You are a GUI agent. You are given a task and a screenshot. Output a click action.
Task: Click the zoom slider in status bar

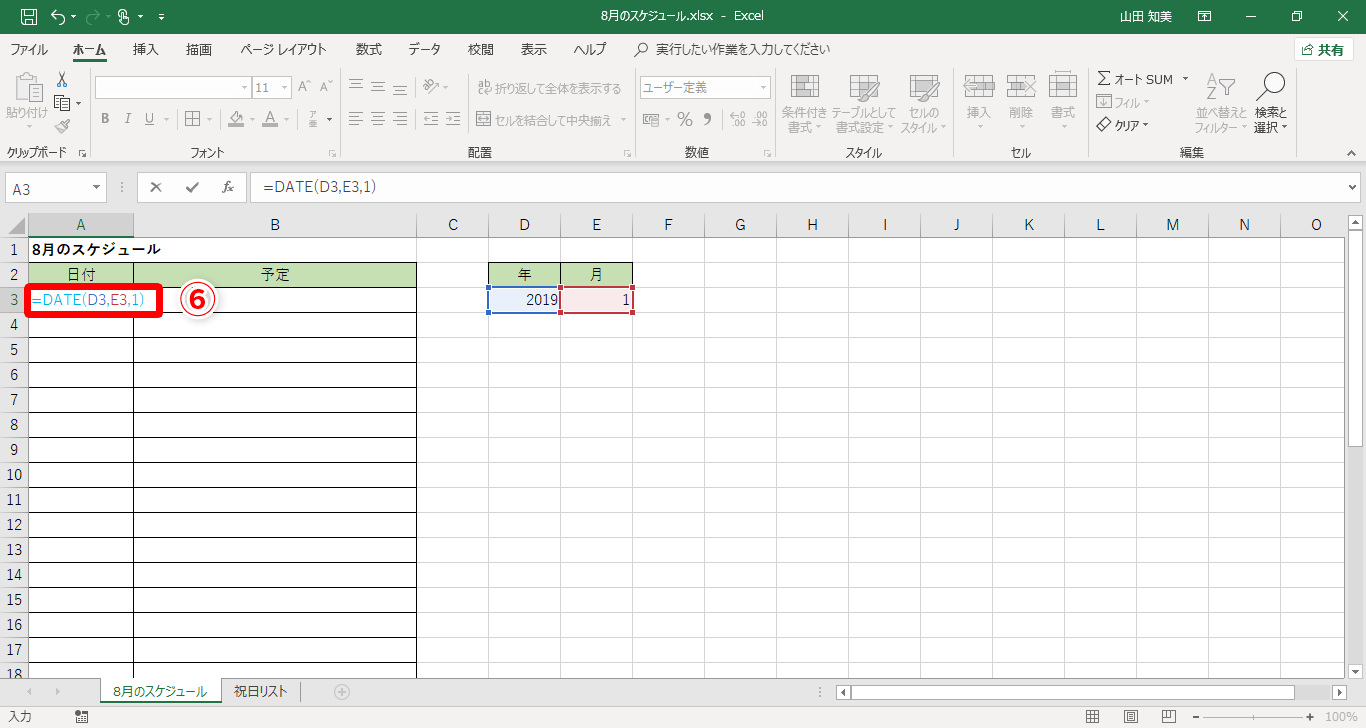pos(1252,716)
